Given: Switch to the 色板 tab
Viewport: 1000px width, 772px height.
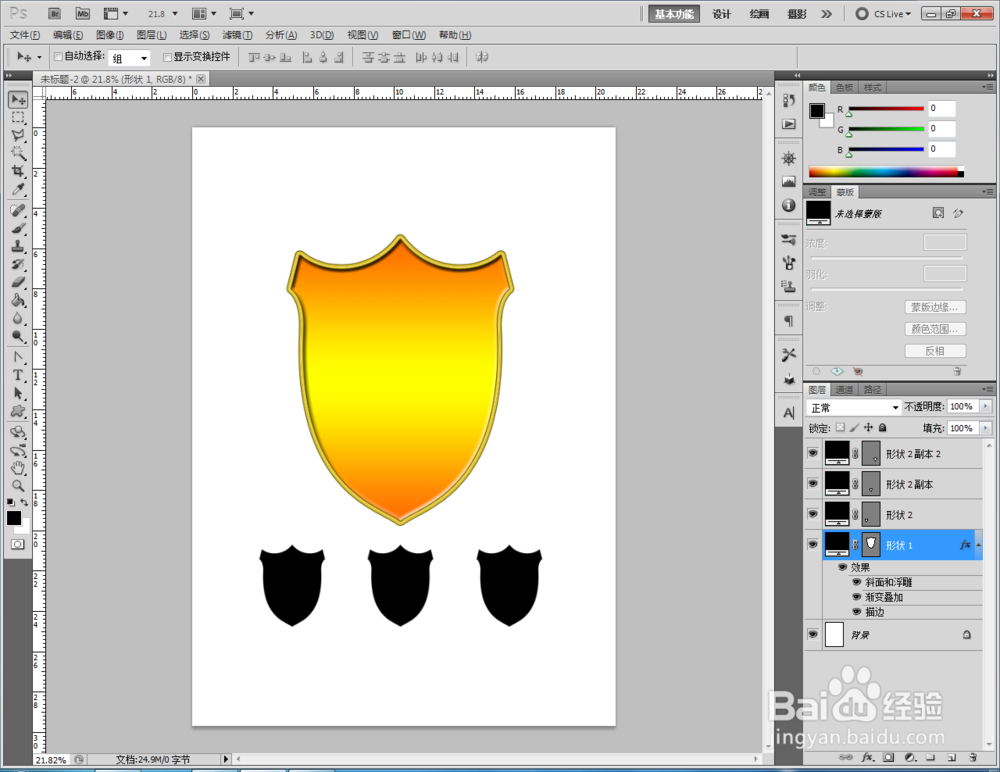Looking at the screenshot, I should (x=844, y=87).
